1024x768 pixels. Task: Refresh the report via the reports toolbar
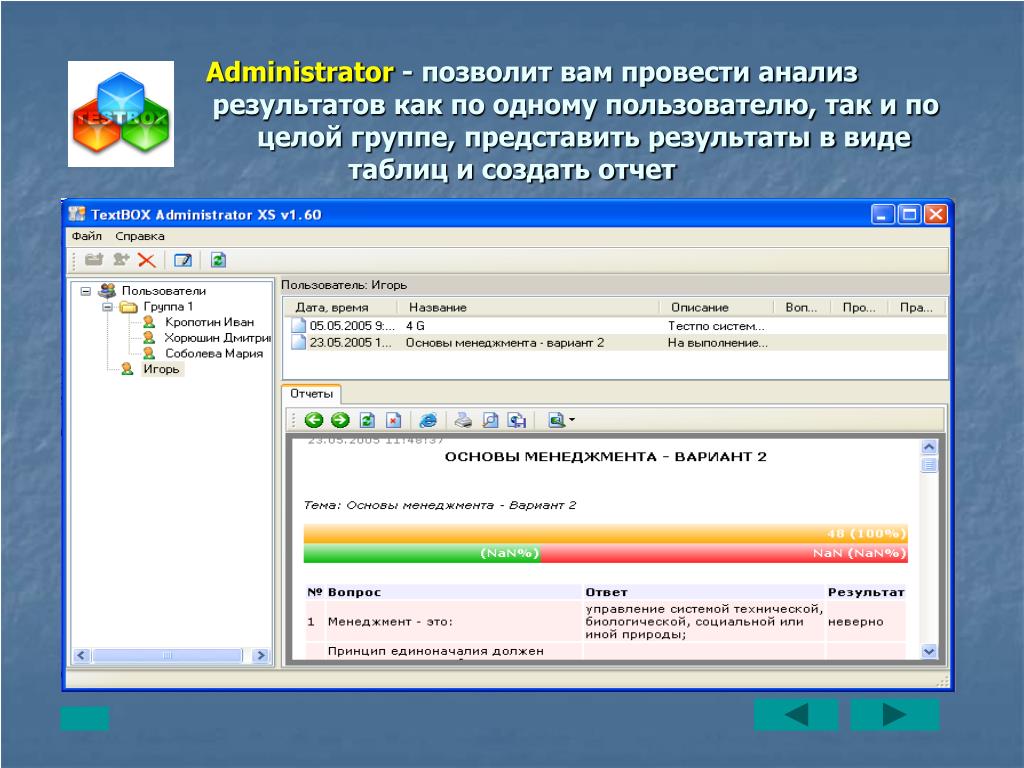click(367, 421)
